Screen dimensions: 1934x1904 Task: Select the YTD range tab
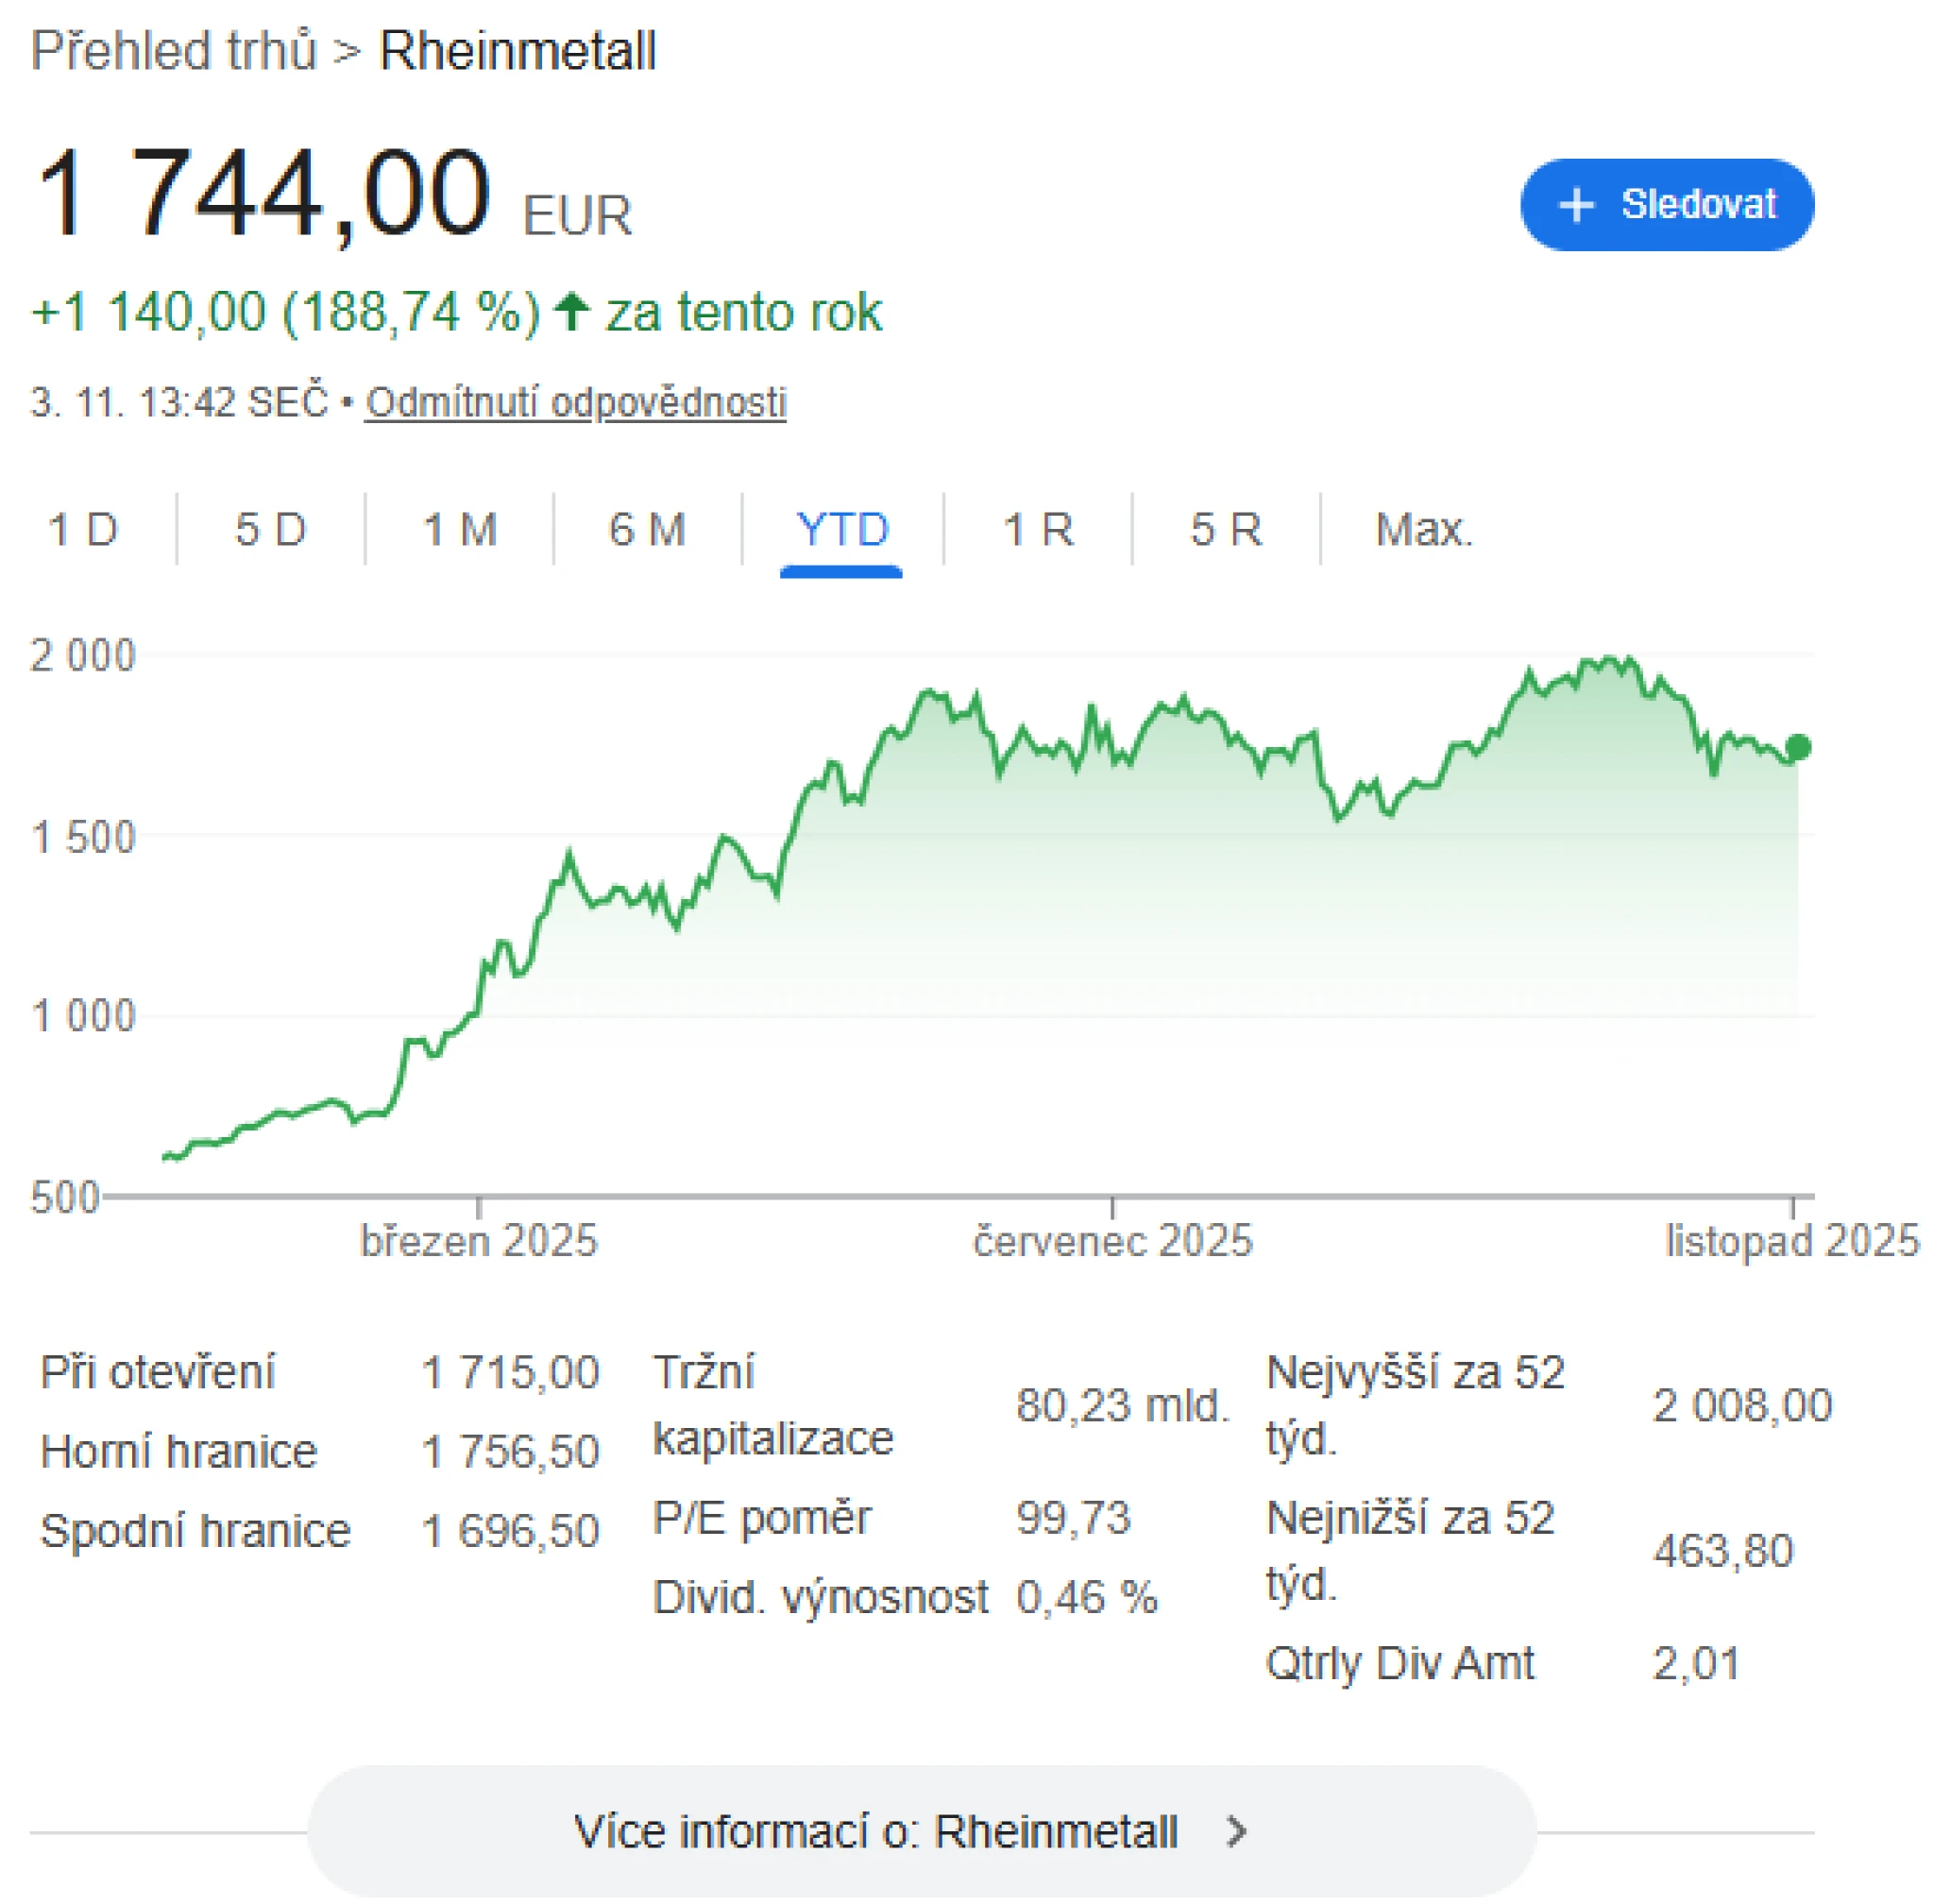(x=841, y=530)
